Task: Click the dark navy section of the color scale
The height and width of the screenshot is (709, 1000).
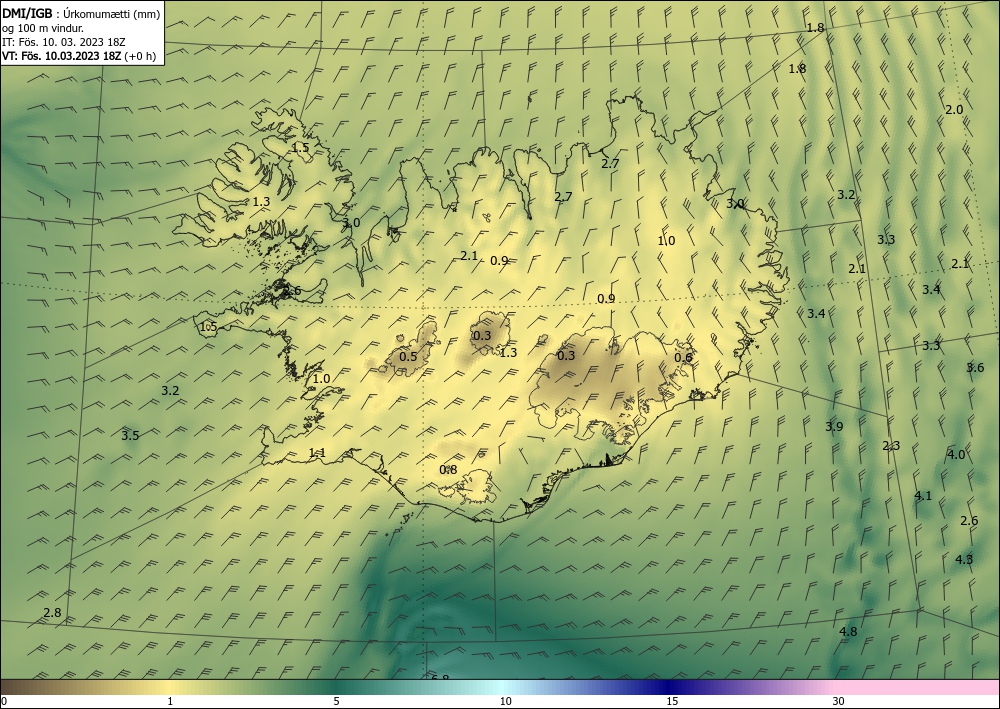Action: 670,687
